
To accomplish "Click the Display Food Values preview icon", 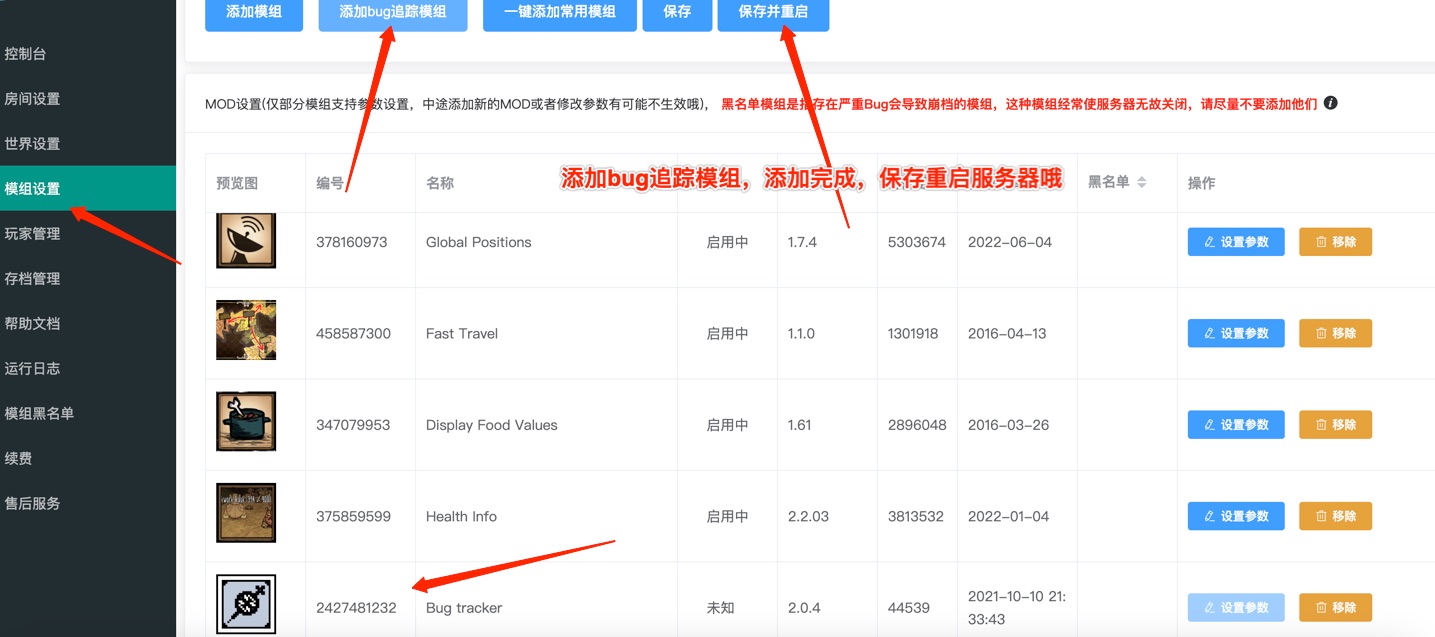I will tap(246, 423).
